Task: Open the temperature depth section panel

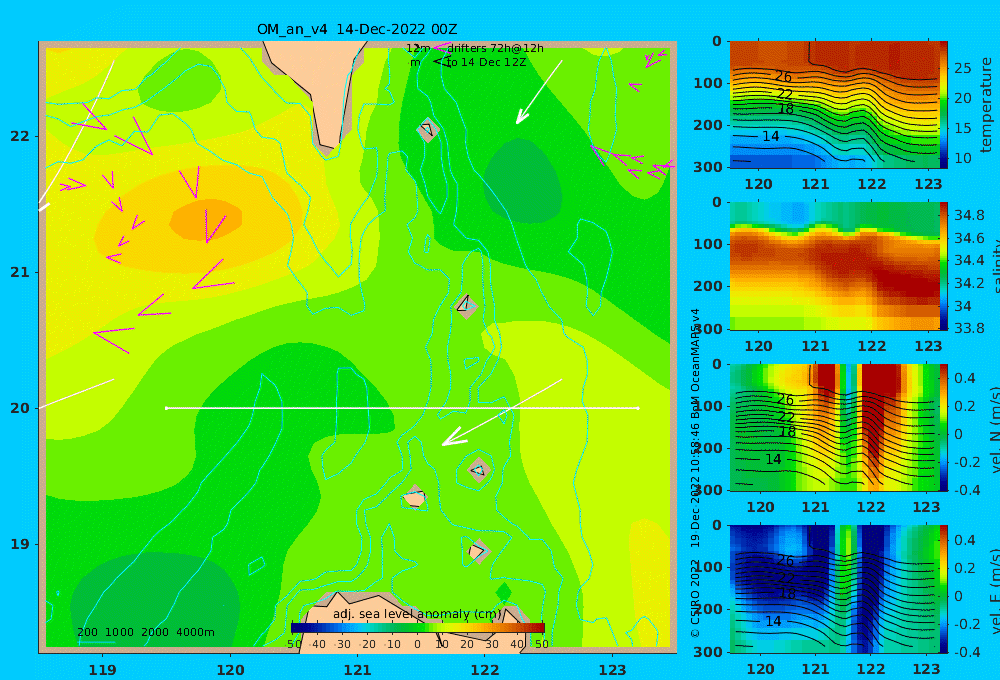Action: (x=834, y=104)
